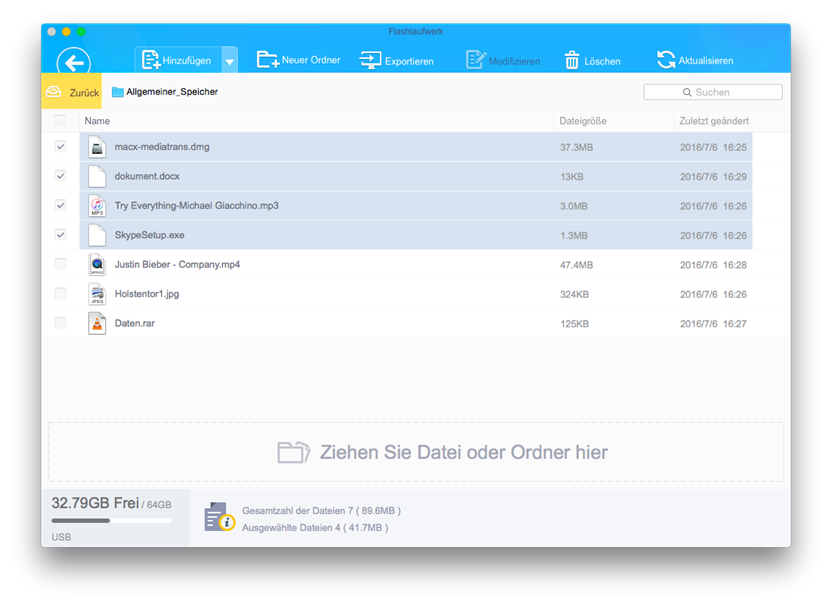Click the USB storage usage bar
This screenshot has width=832, height=606.
111,521
